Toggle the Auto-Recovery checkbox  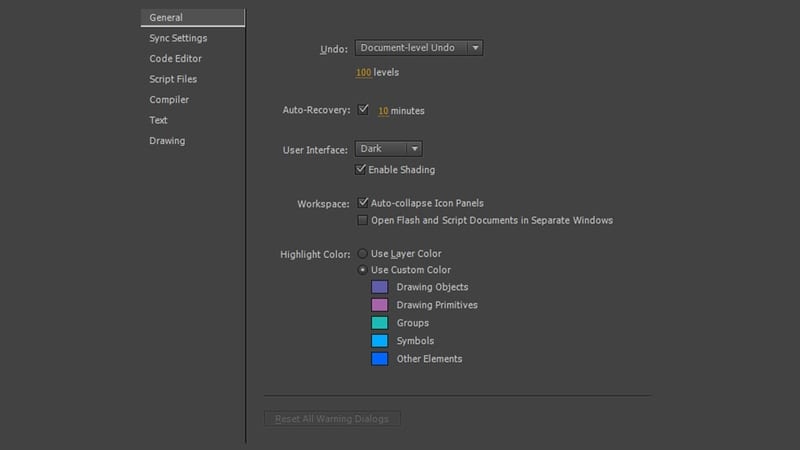[363, 110]
